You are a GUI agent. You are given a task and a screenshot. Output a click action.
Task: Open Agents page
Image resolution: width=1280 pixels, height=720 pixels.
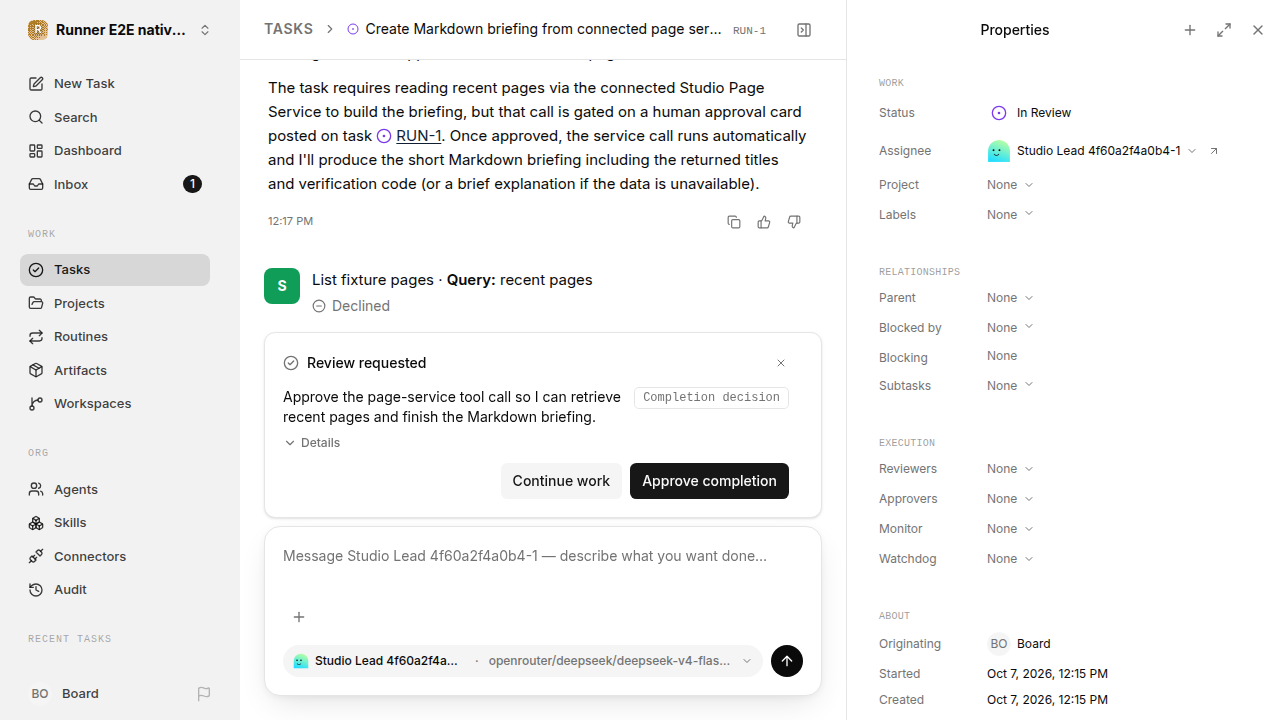click(115, 489)
